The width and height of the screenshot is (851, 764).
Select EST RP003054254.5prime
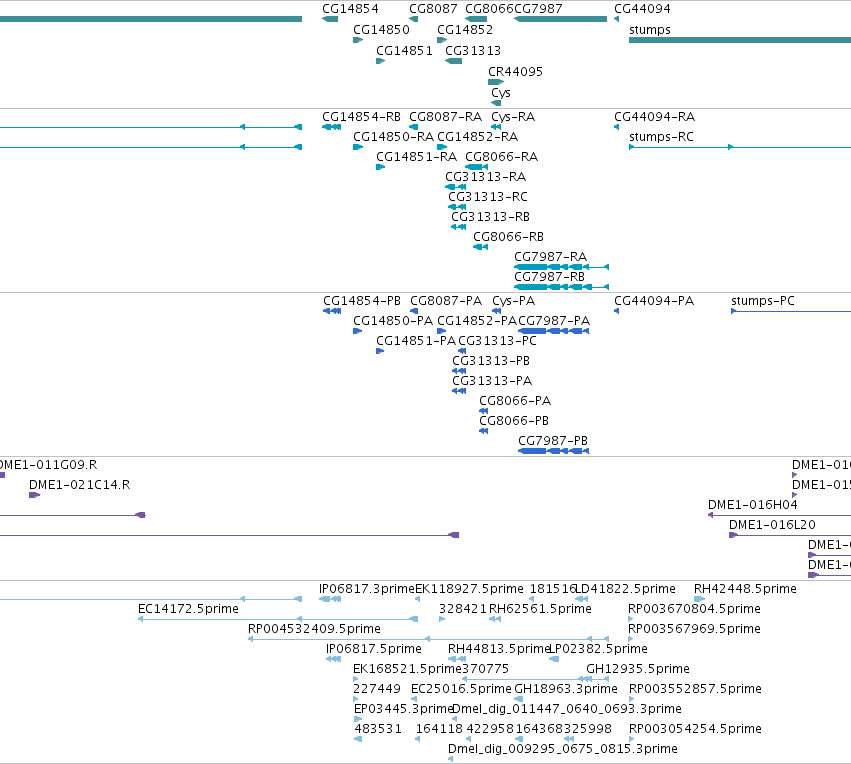695,729
